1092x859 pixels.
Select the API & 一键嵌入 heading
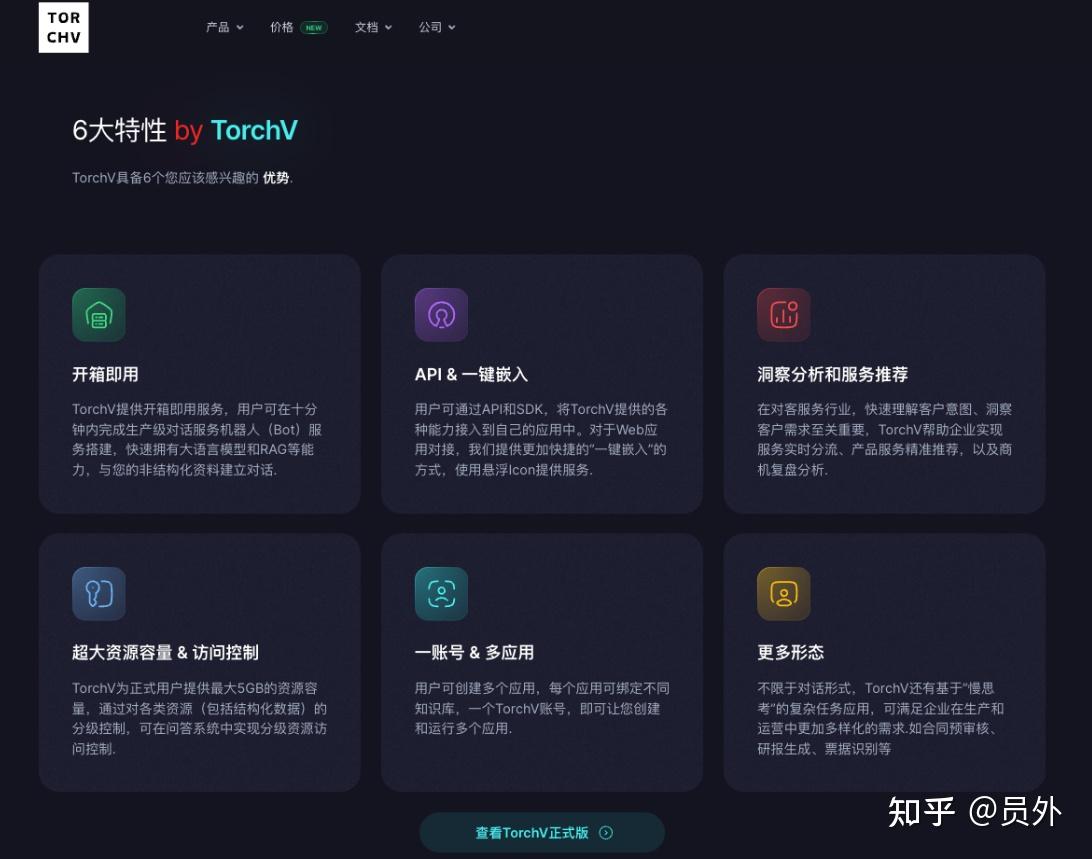coord(471,374)
